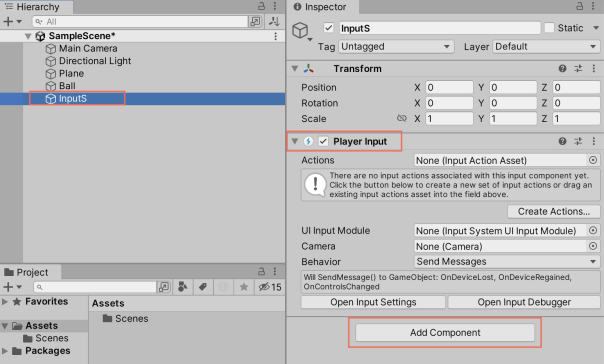Open Hierarchy panel options menu
The height and width of the screenshot is (364, 604).
pyautogui.click(x=275, y=6)
